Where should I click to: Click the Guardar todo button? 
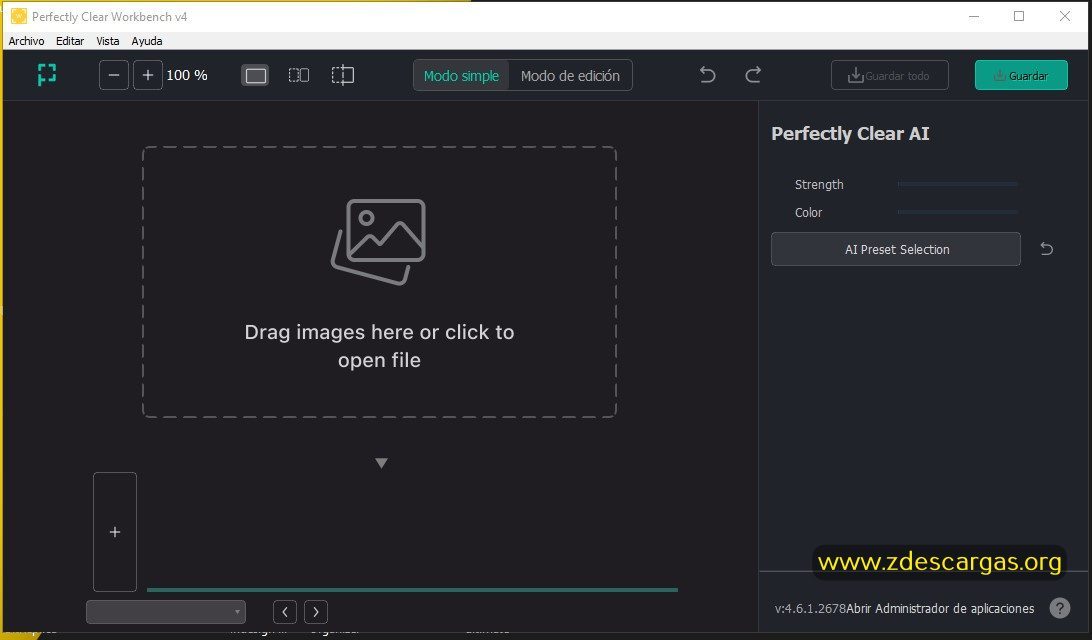[889, 75]
